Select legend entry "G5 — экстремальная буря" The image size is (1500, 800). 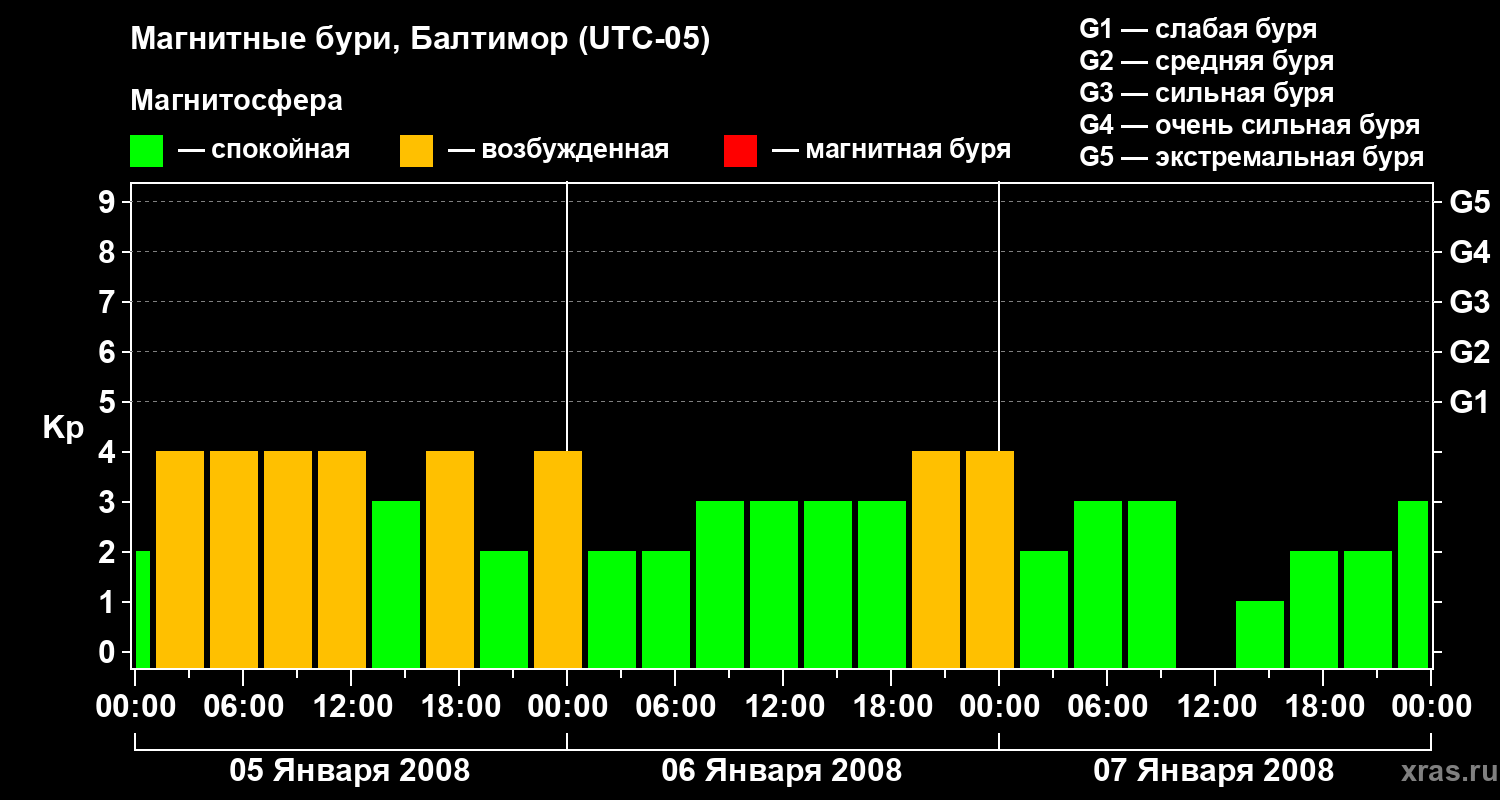tap(1251, 157)
